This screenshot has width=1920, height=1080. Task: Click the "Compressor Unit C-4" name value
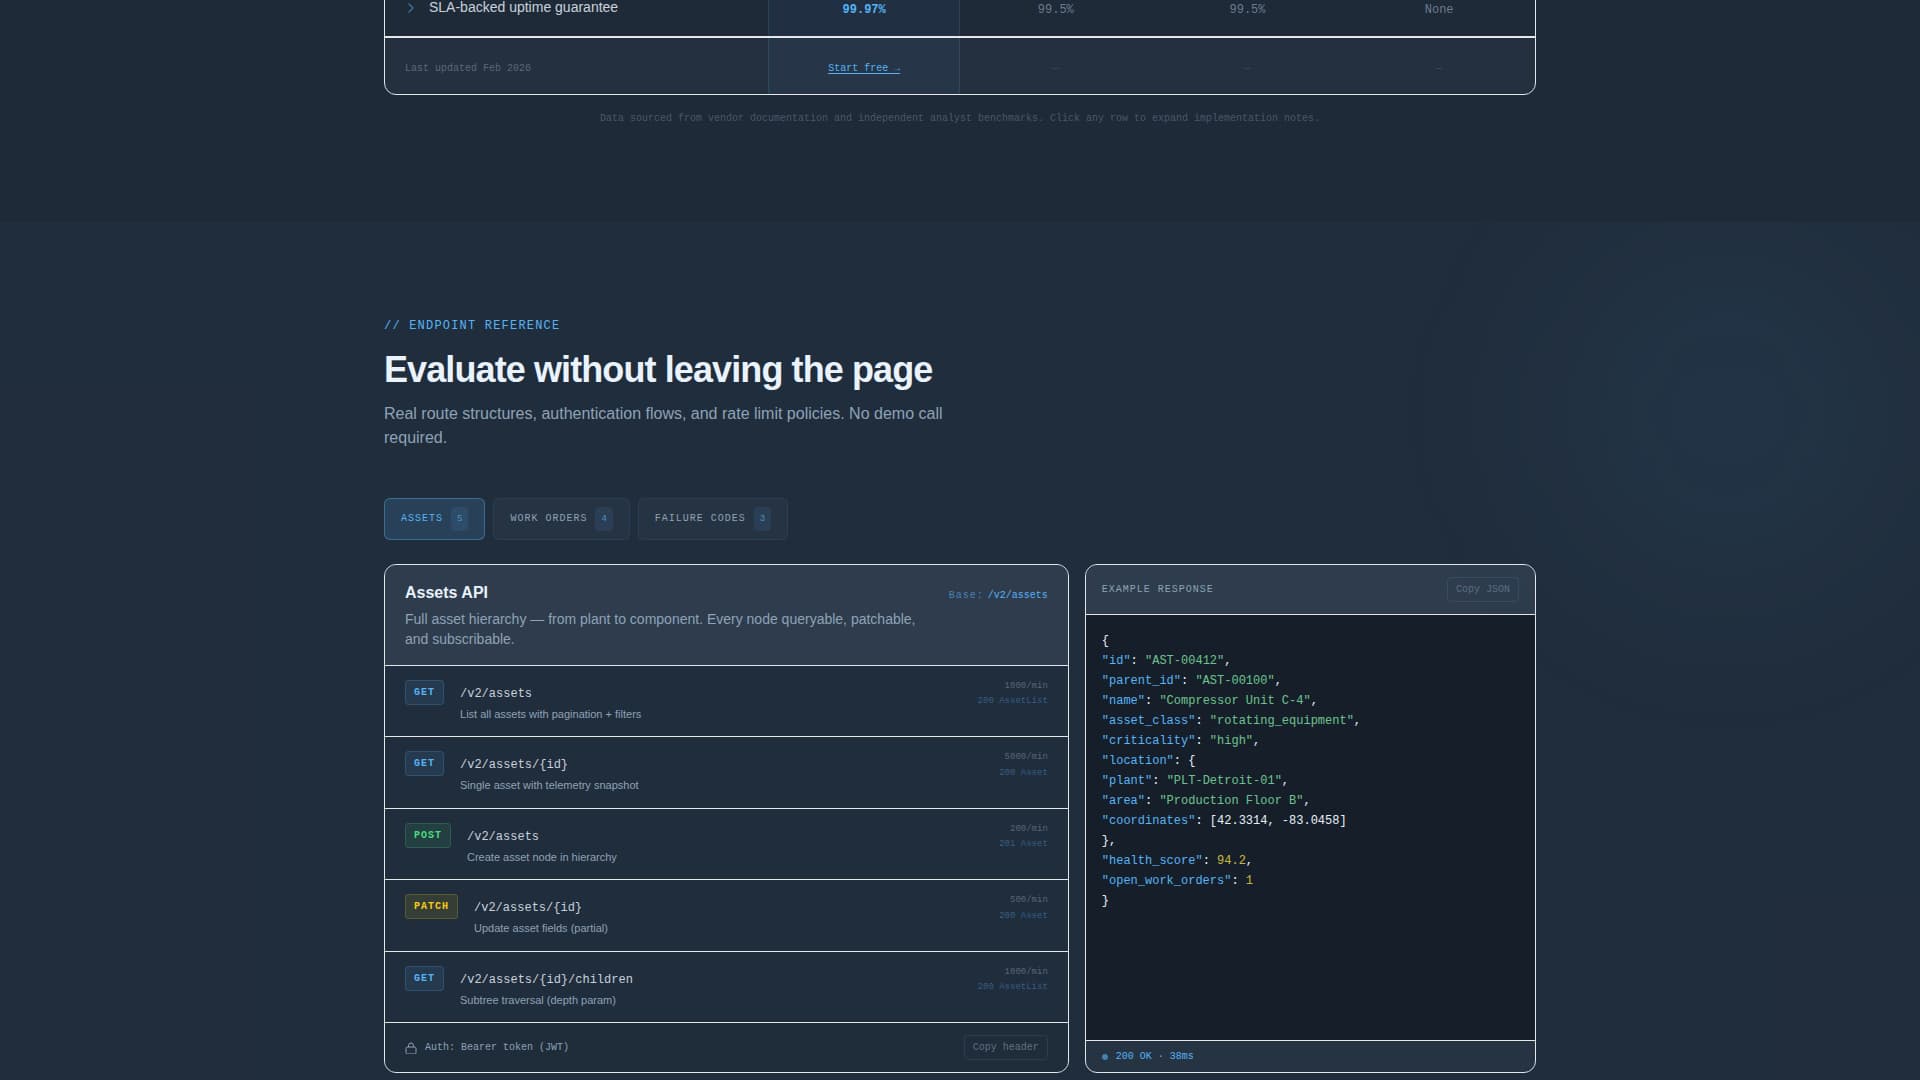[x=1234, y=700]
